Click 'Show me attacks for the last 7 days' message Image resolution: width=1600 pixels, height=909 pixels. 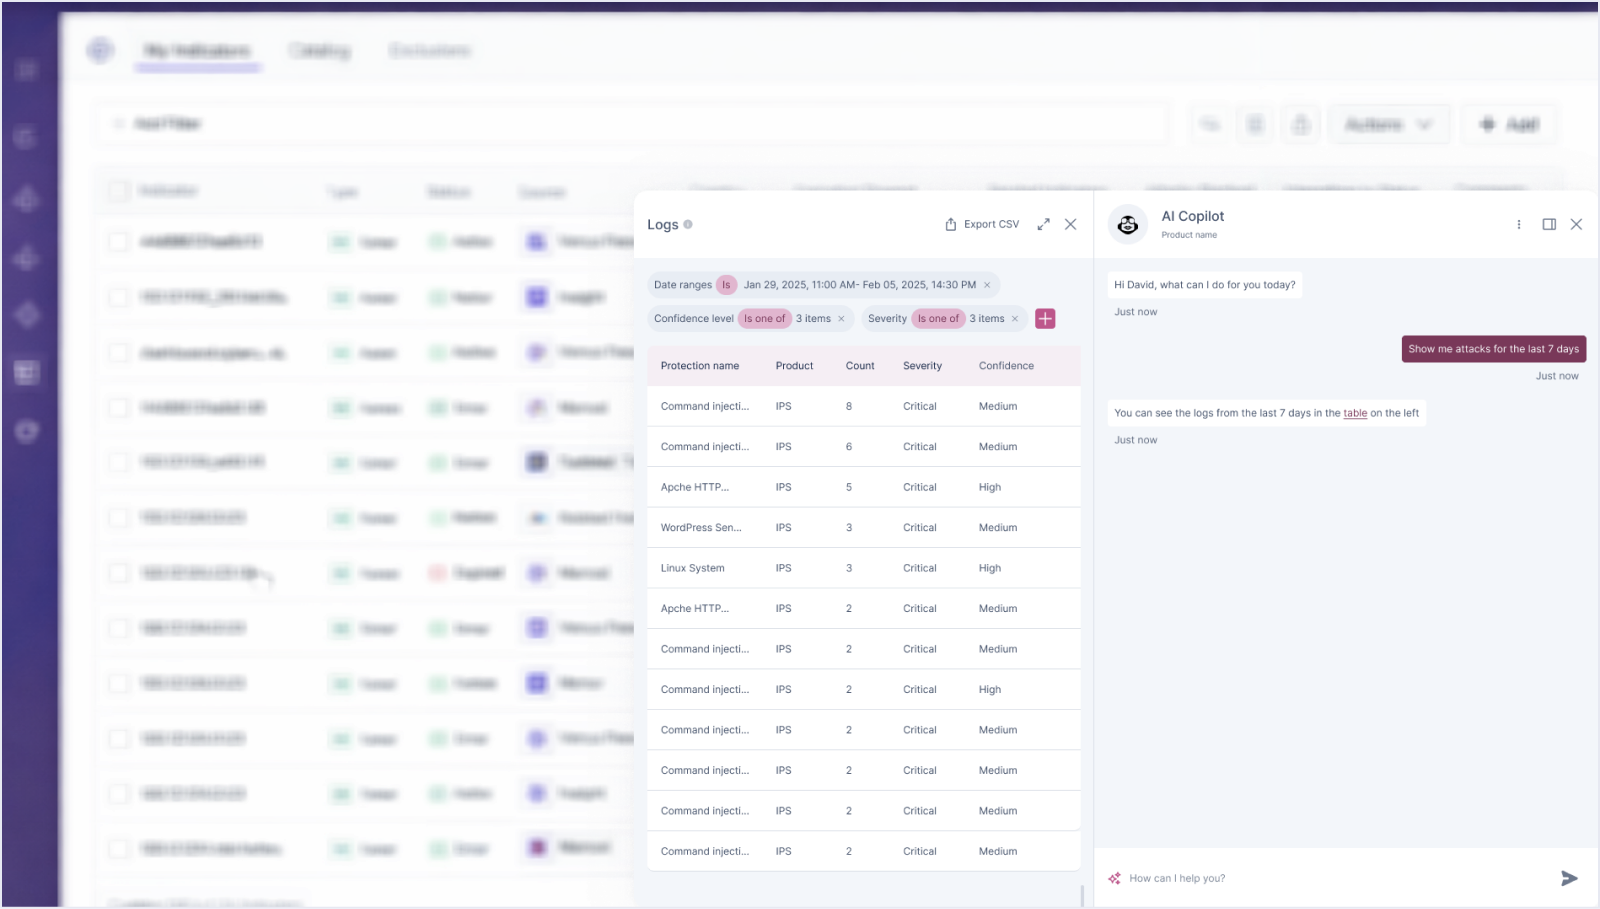[1494, 349]
